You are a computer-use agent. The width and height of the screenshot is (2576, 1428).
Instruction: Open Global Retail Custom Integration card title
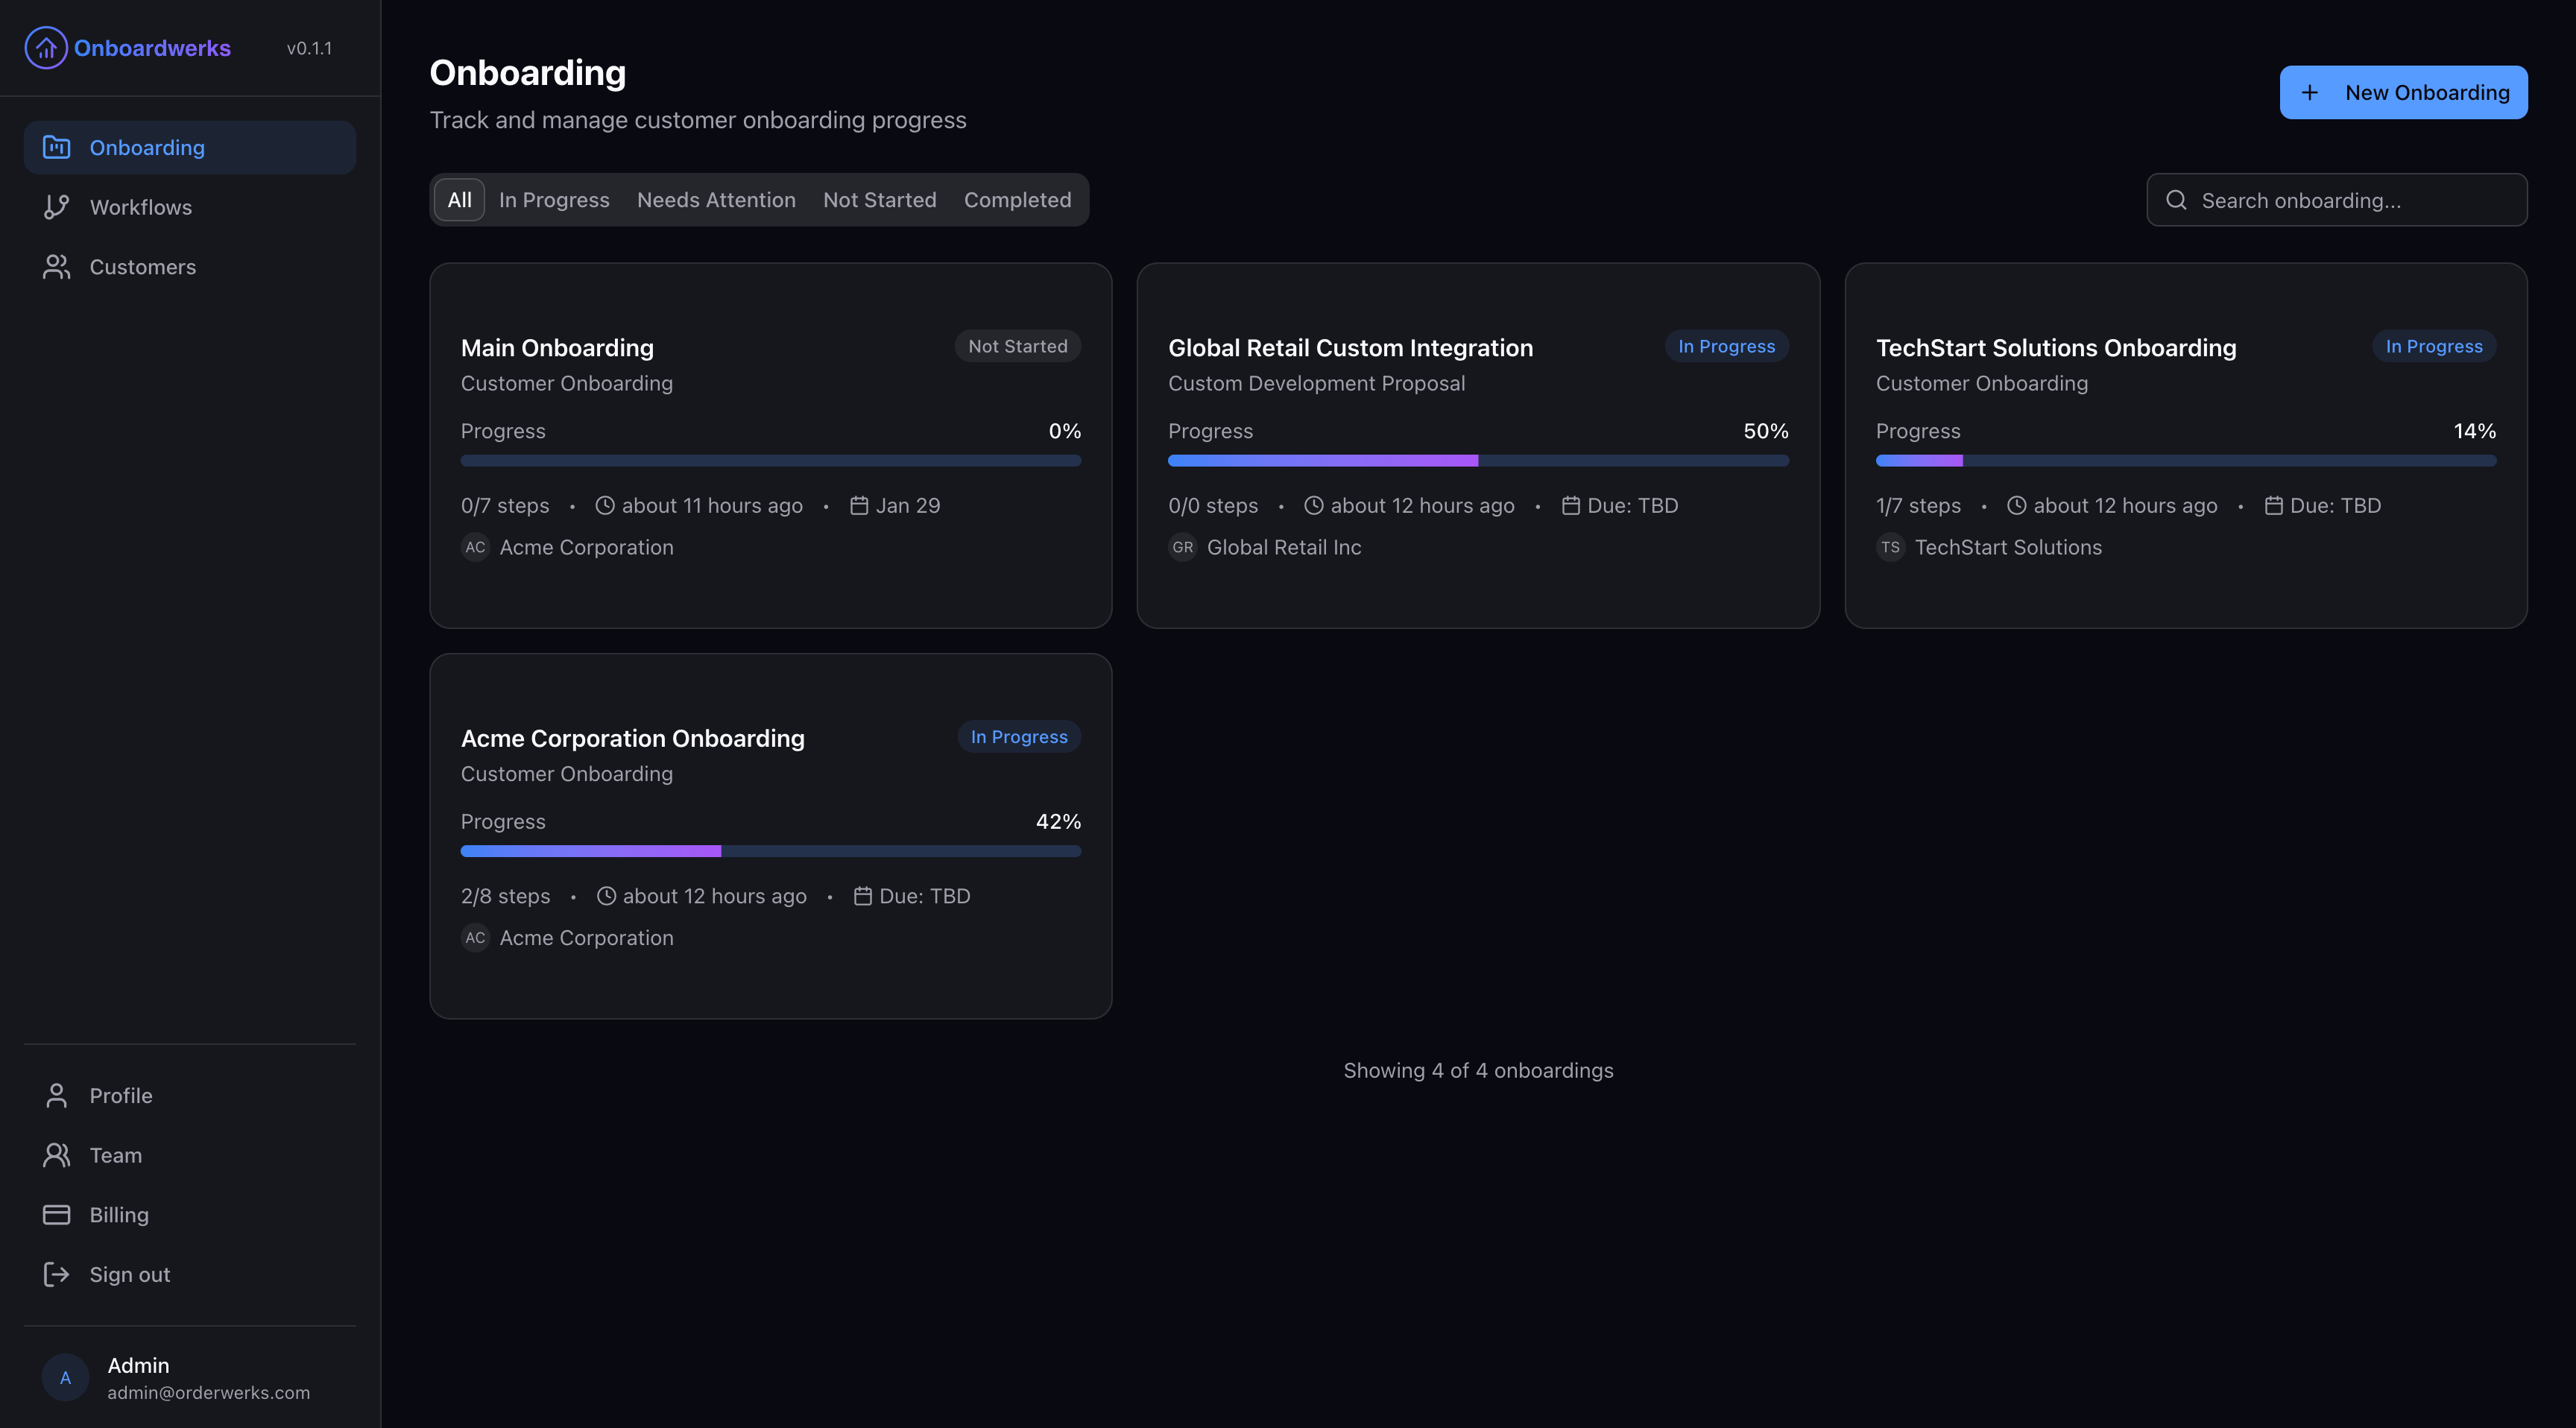[x=1350, y=348]
